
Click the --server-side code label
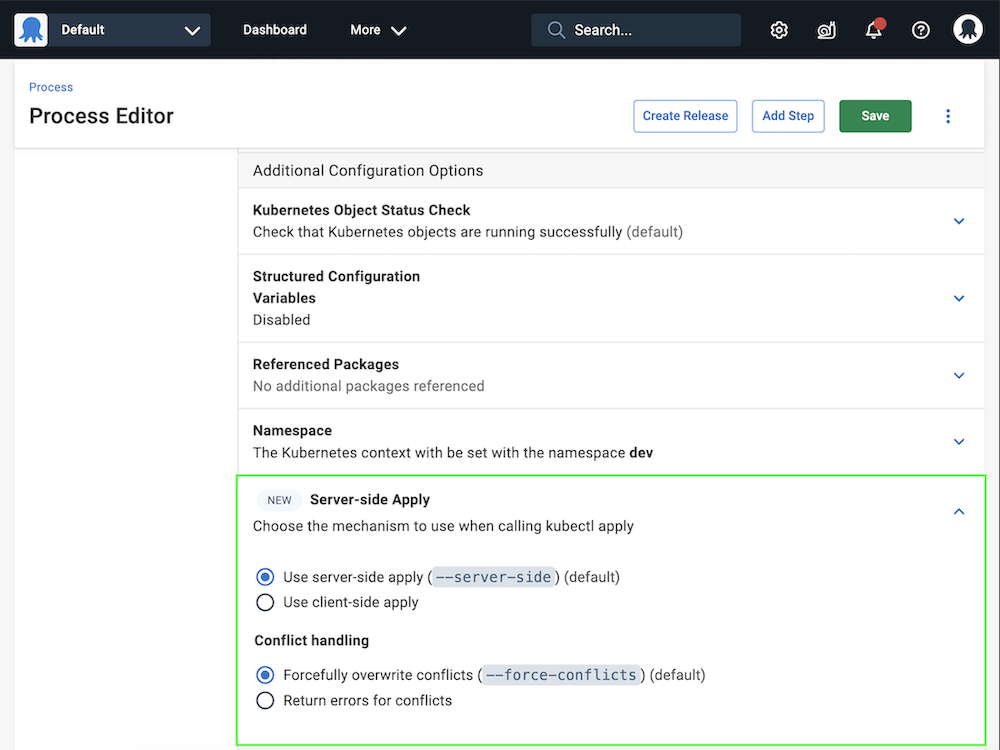pos(493,577)
